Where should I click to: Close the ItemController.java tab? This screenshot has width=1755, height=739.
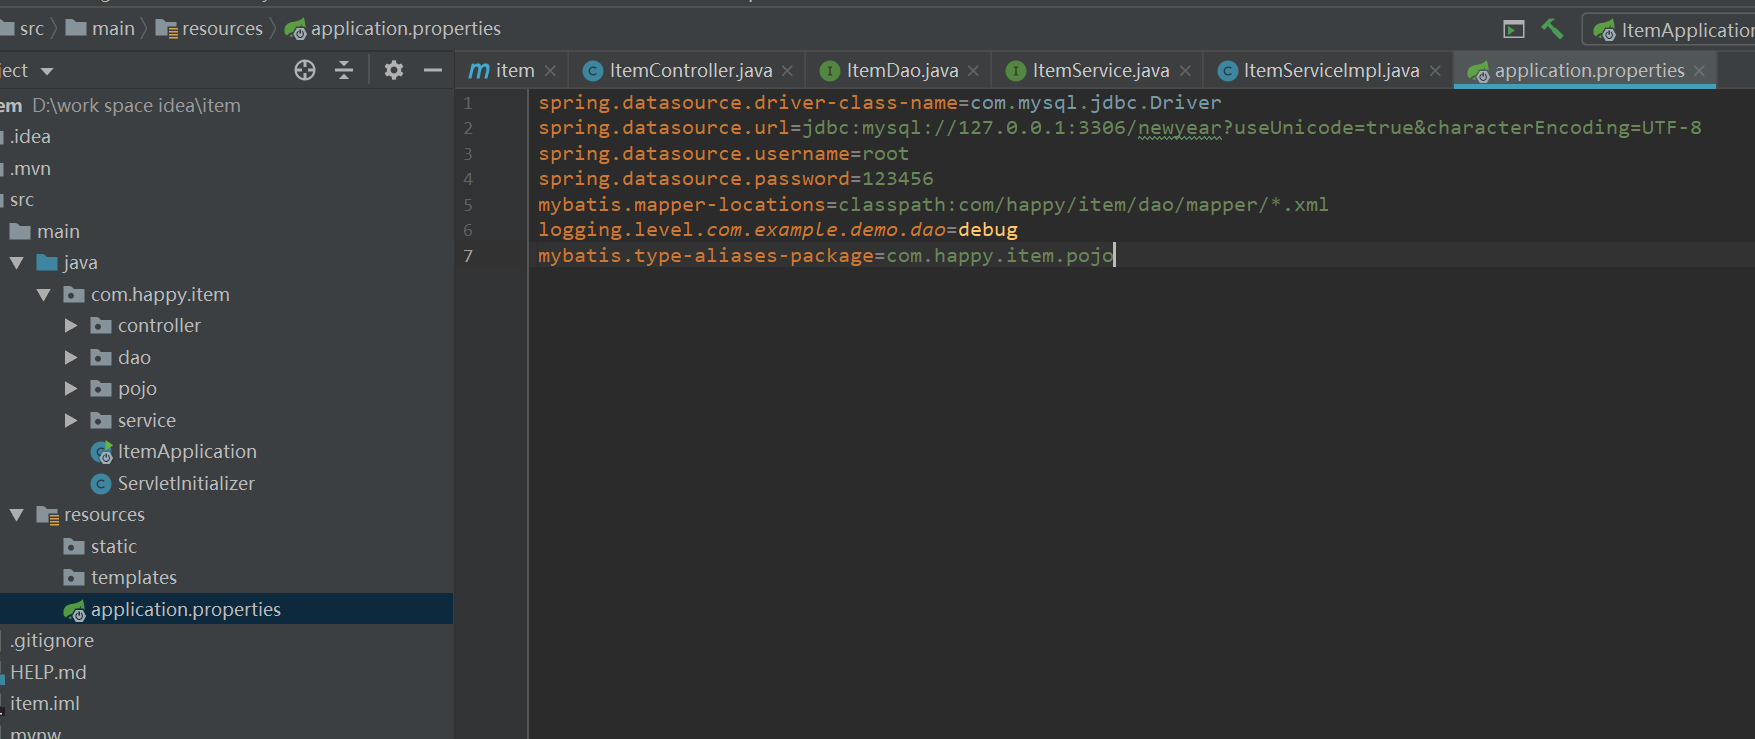[788, 71]
